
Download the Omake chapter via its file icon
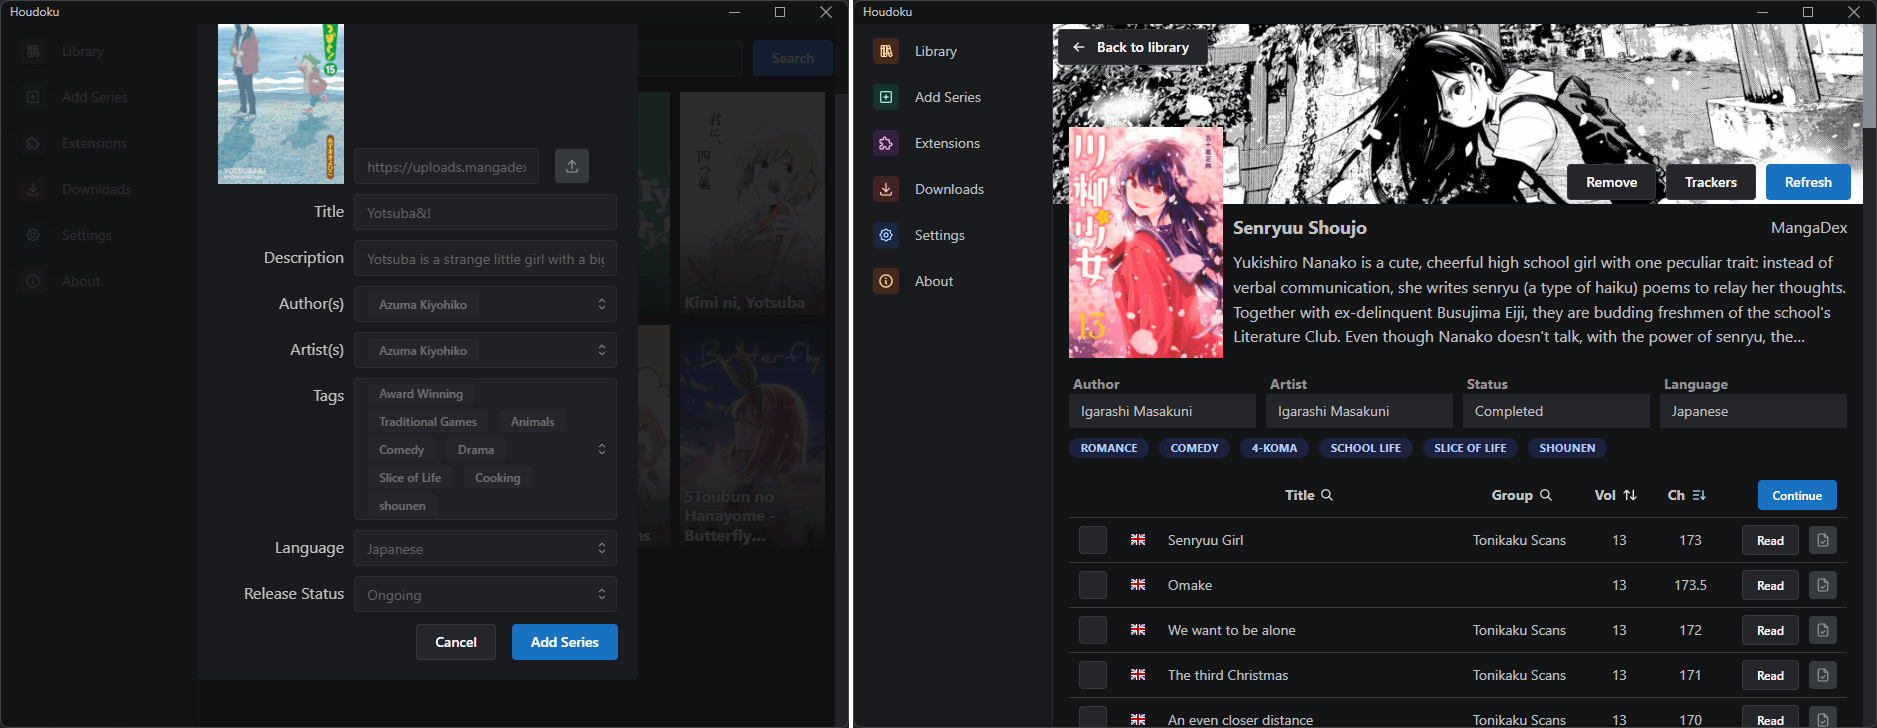(1823, 585)
